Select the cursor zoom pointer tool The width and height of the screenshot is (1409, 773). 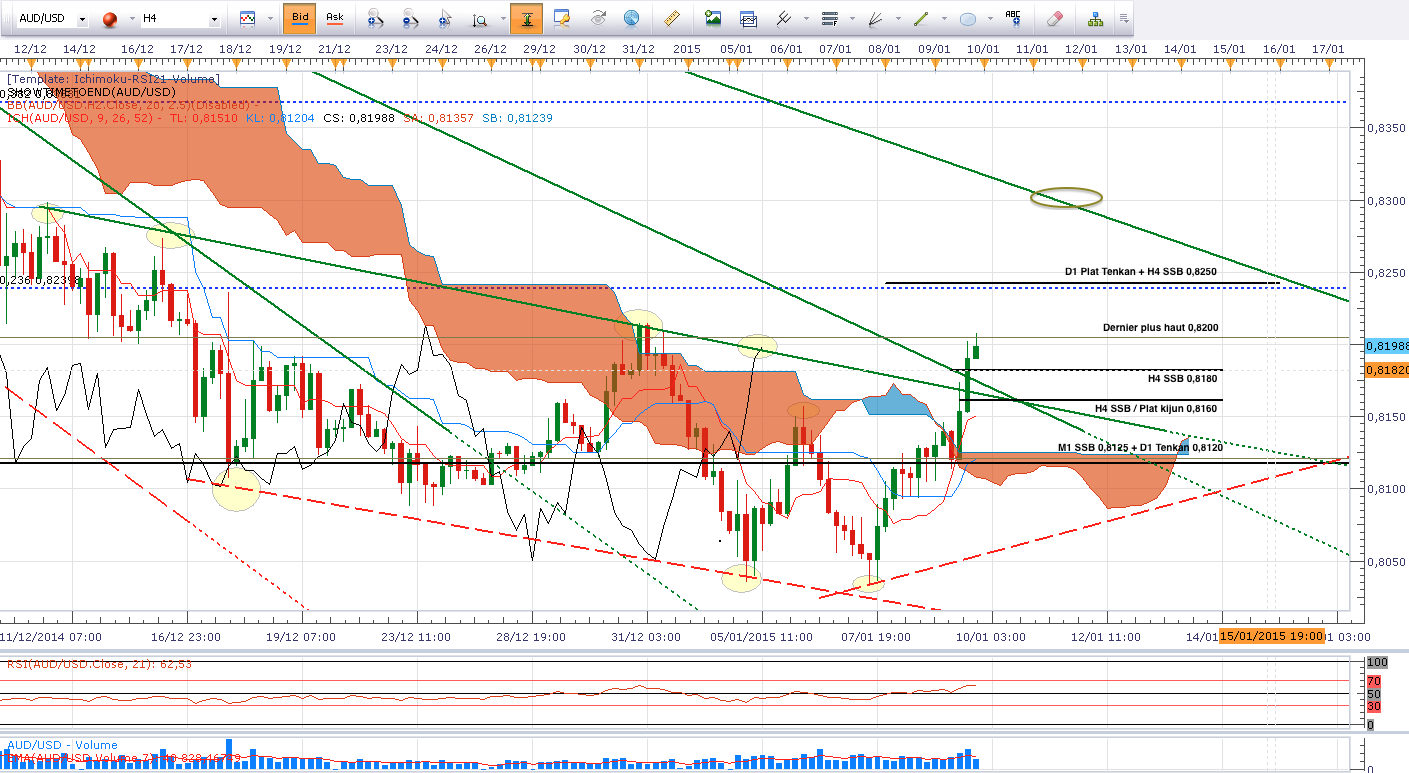coord(445,18)
